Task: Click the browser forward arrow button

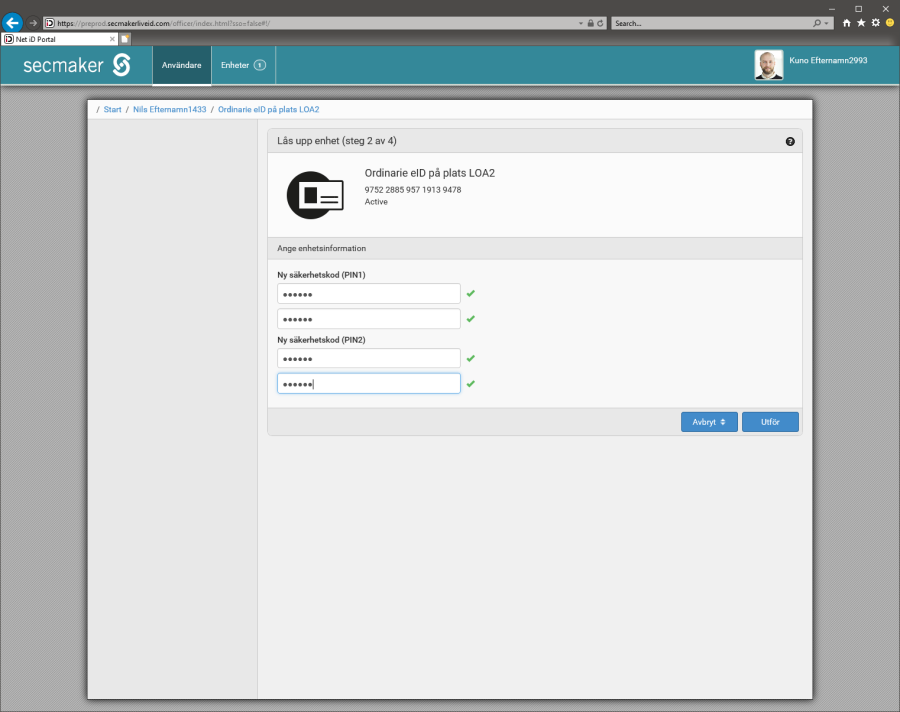Action: pyautogui.click(x=33, y=23)
